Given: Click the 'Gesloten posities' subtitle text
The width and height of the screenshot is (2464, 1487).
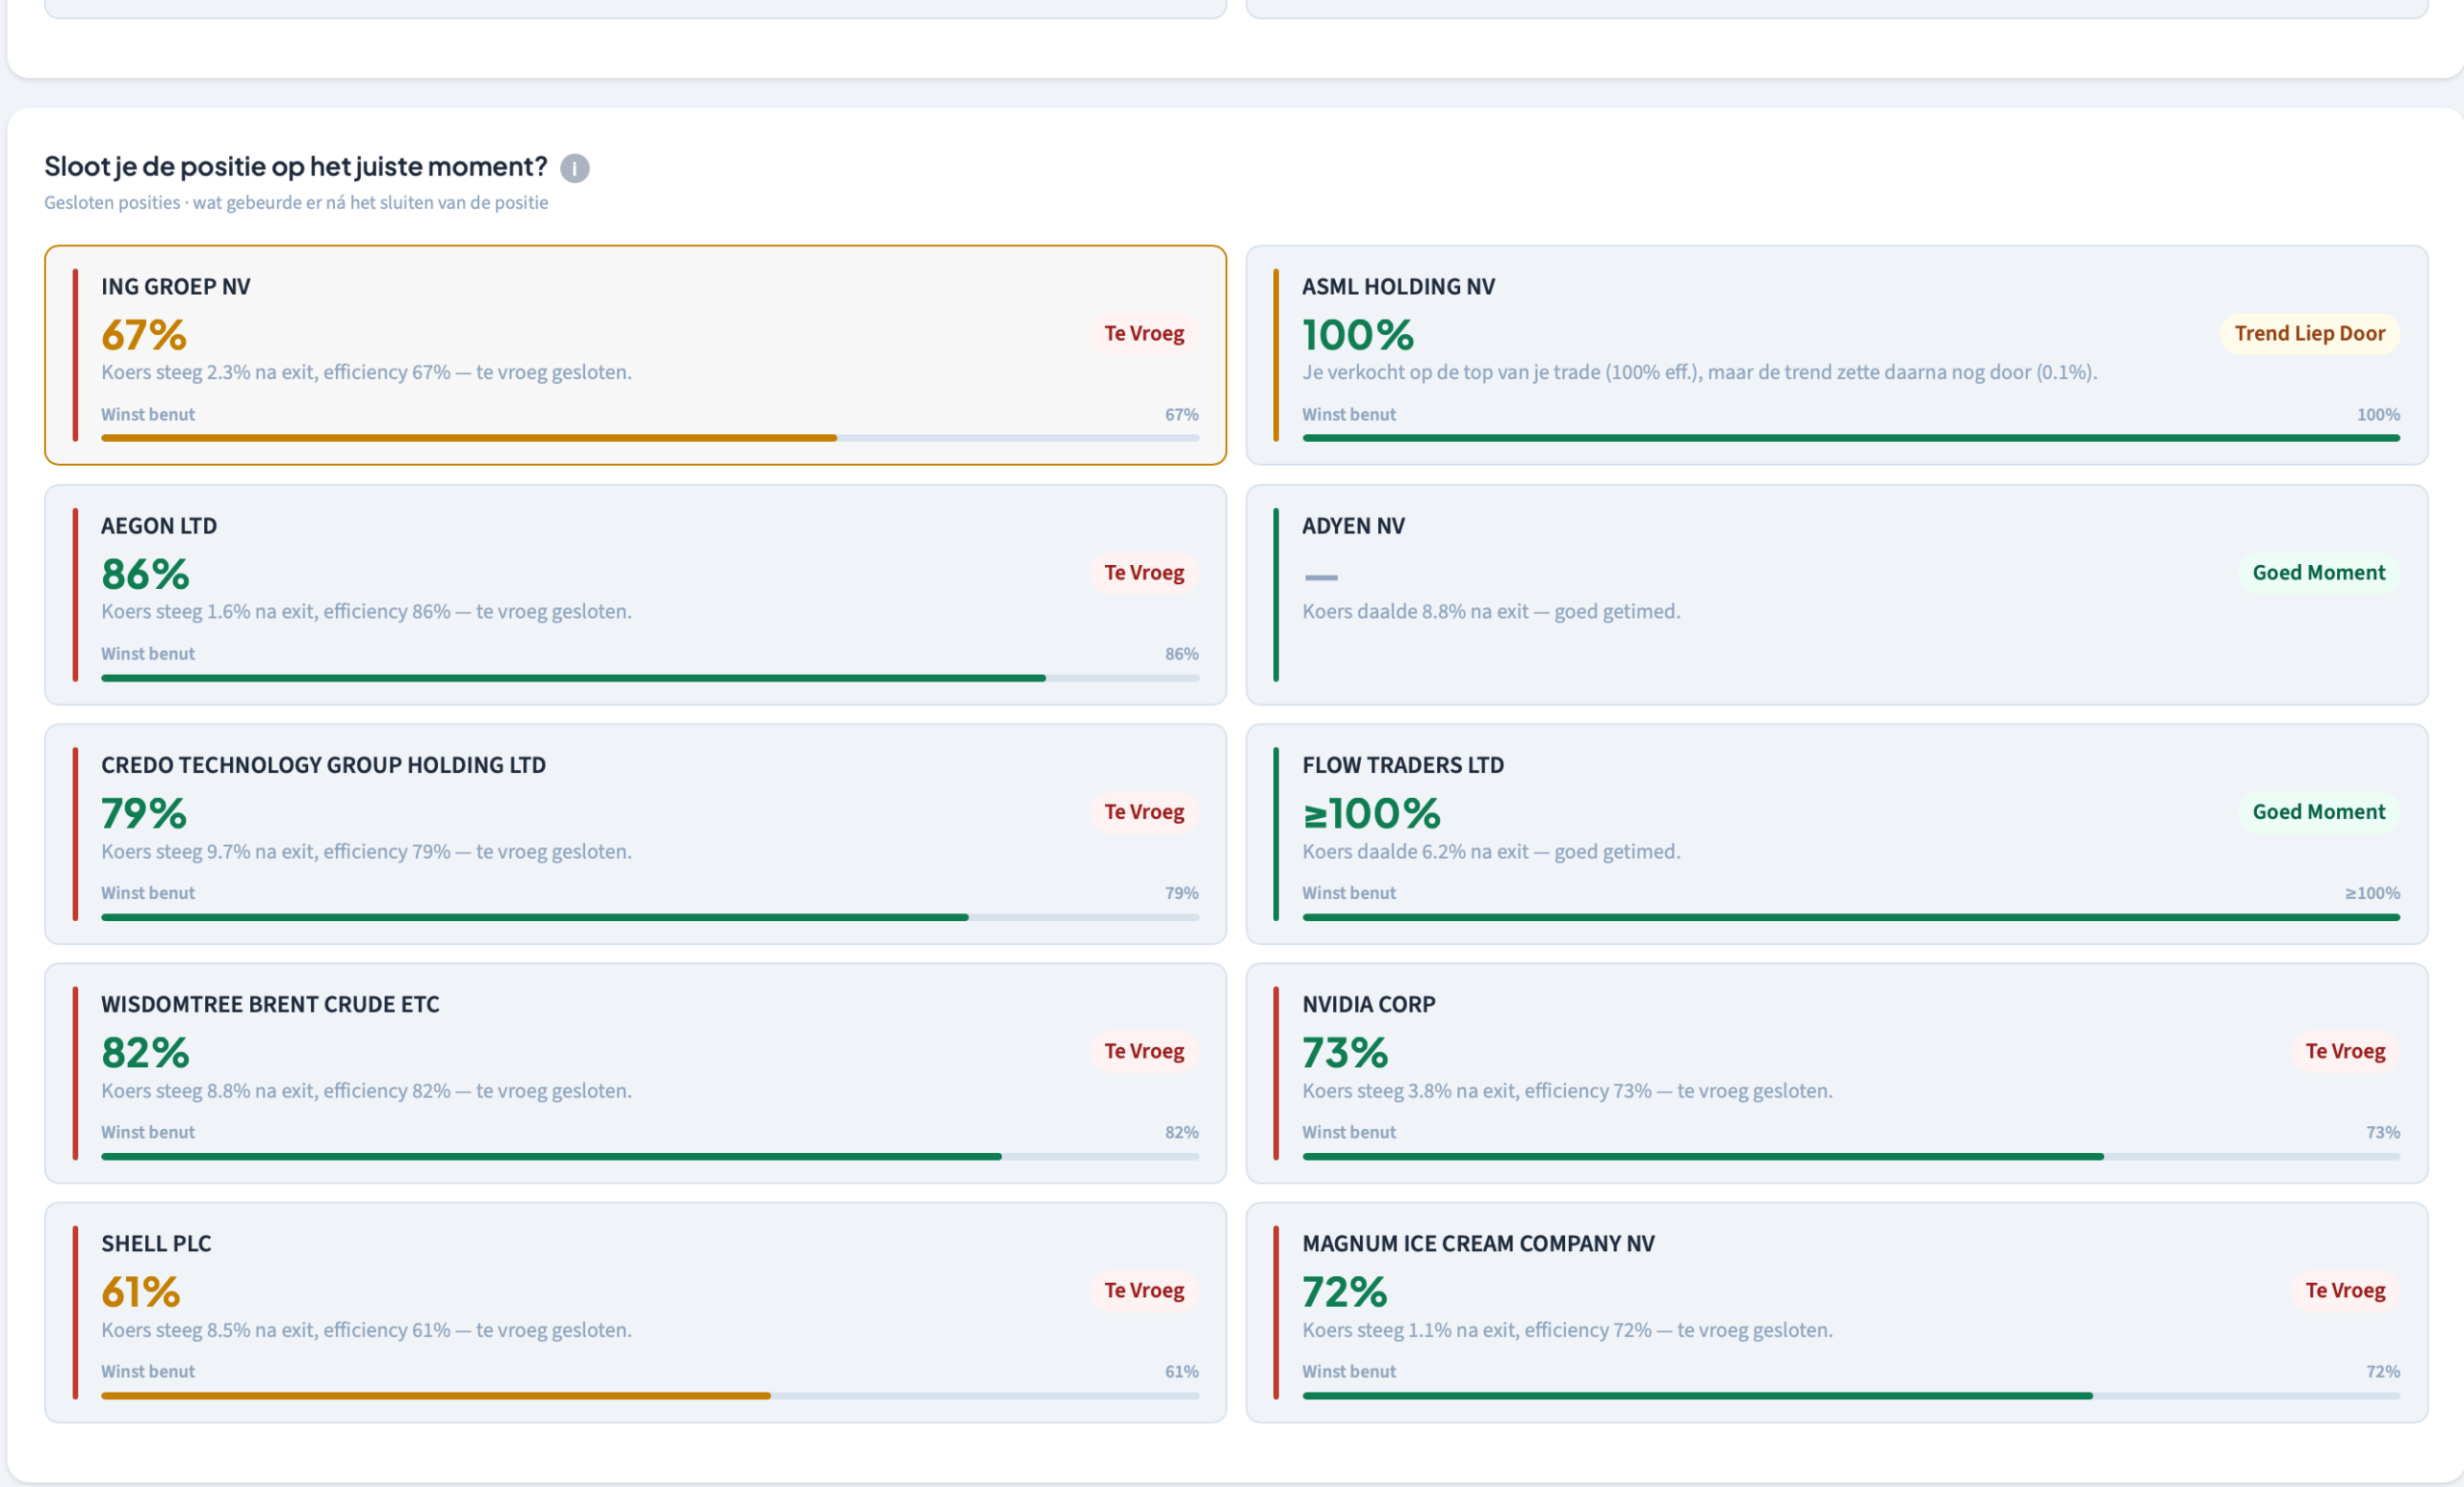Looking at the screenshot, I should click(x=296, y=202).
